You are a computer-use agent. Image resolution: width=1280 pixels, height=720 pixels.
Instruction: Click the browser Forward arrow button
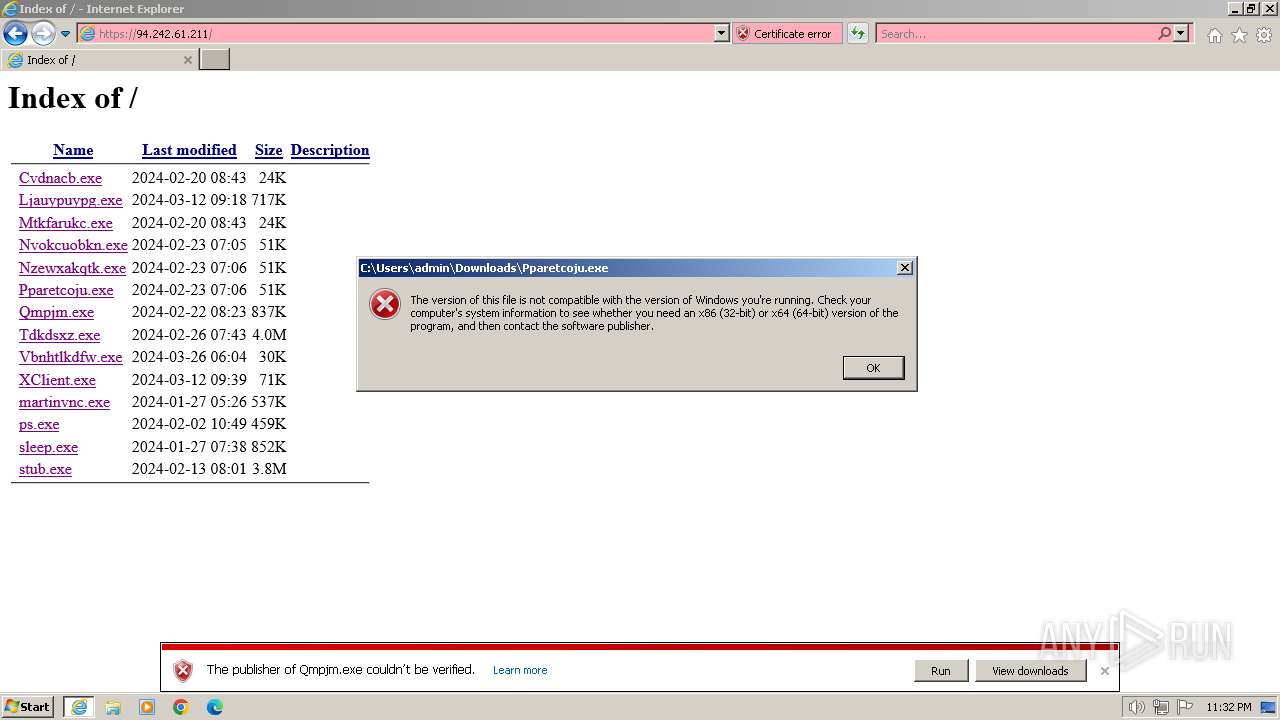pyautogui.click(x=42, y=33)
